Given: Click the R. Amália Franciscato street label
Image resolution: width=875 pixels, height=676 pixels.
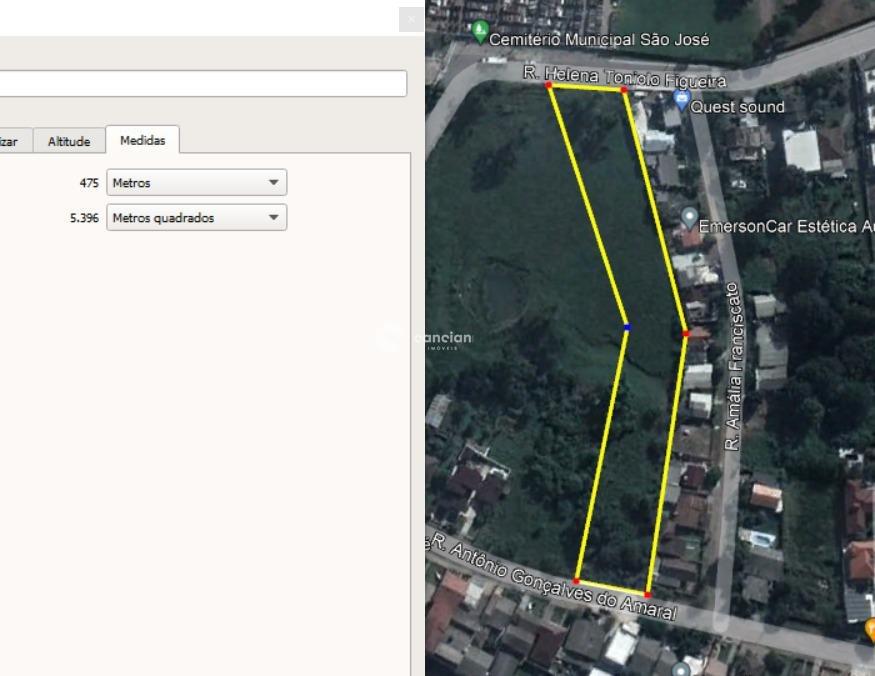Looking at the screenshot, I should coord(733,365).
